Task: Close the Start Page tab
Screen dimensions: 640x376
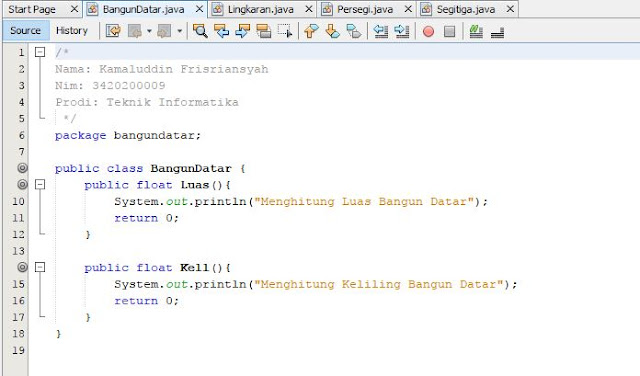Action: (74, 9)
